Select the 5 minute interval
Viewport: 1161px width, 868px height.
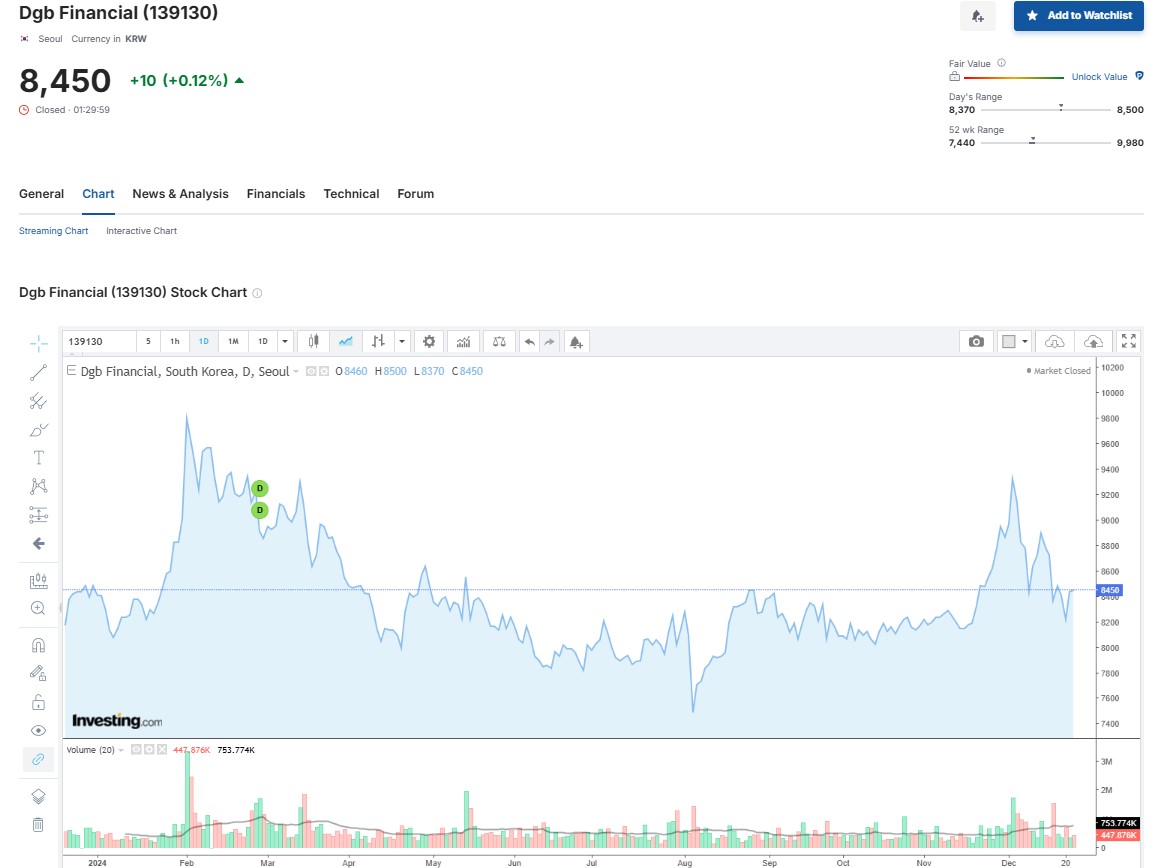148,341
